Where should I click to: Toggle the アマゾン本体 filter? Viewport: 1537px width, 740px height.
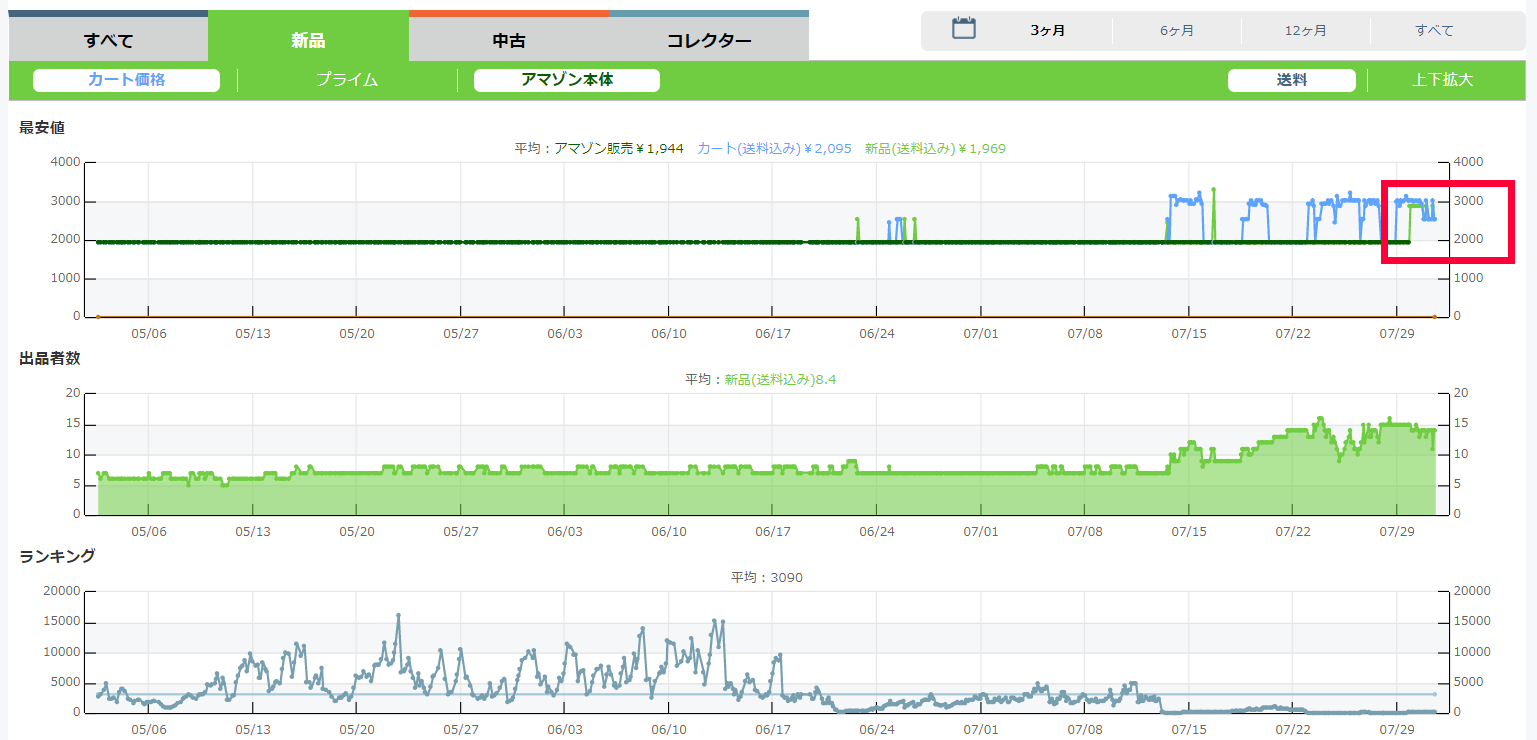(x=567, y=80)
